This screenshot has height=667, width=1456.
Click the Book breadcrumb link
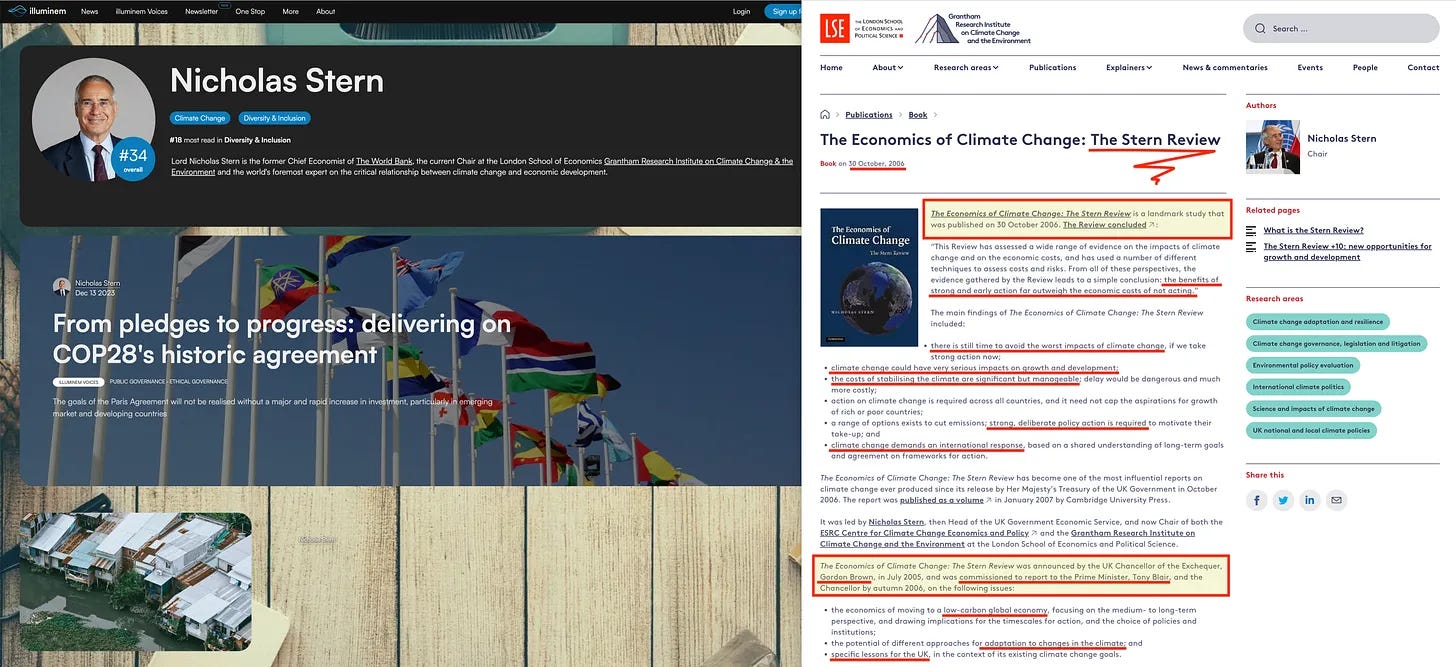(x=917, y=115)
